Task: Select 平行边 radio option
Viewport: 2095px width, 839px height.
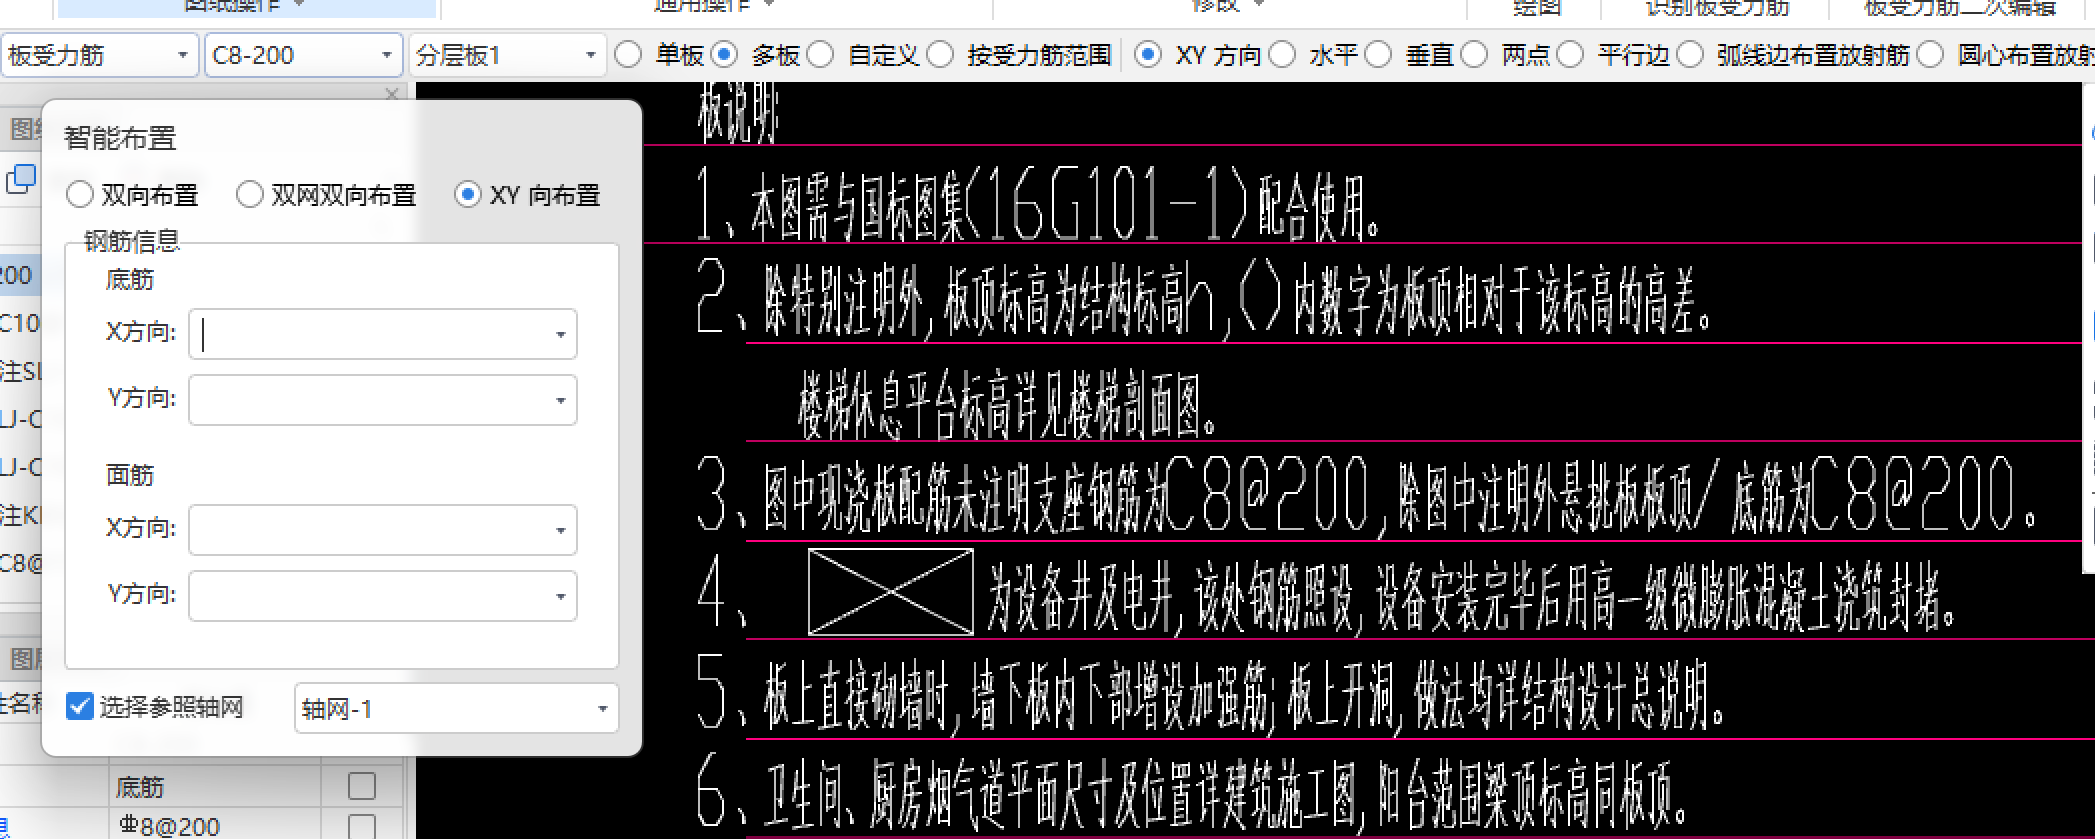Action: pyautogui.click(x=1570, y=55)
